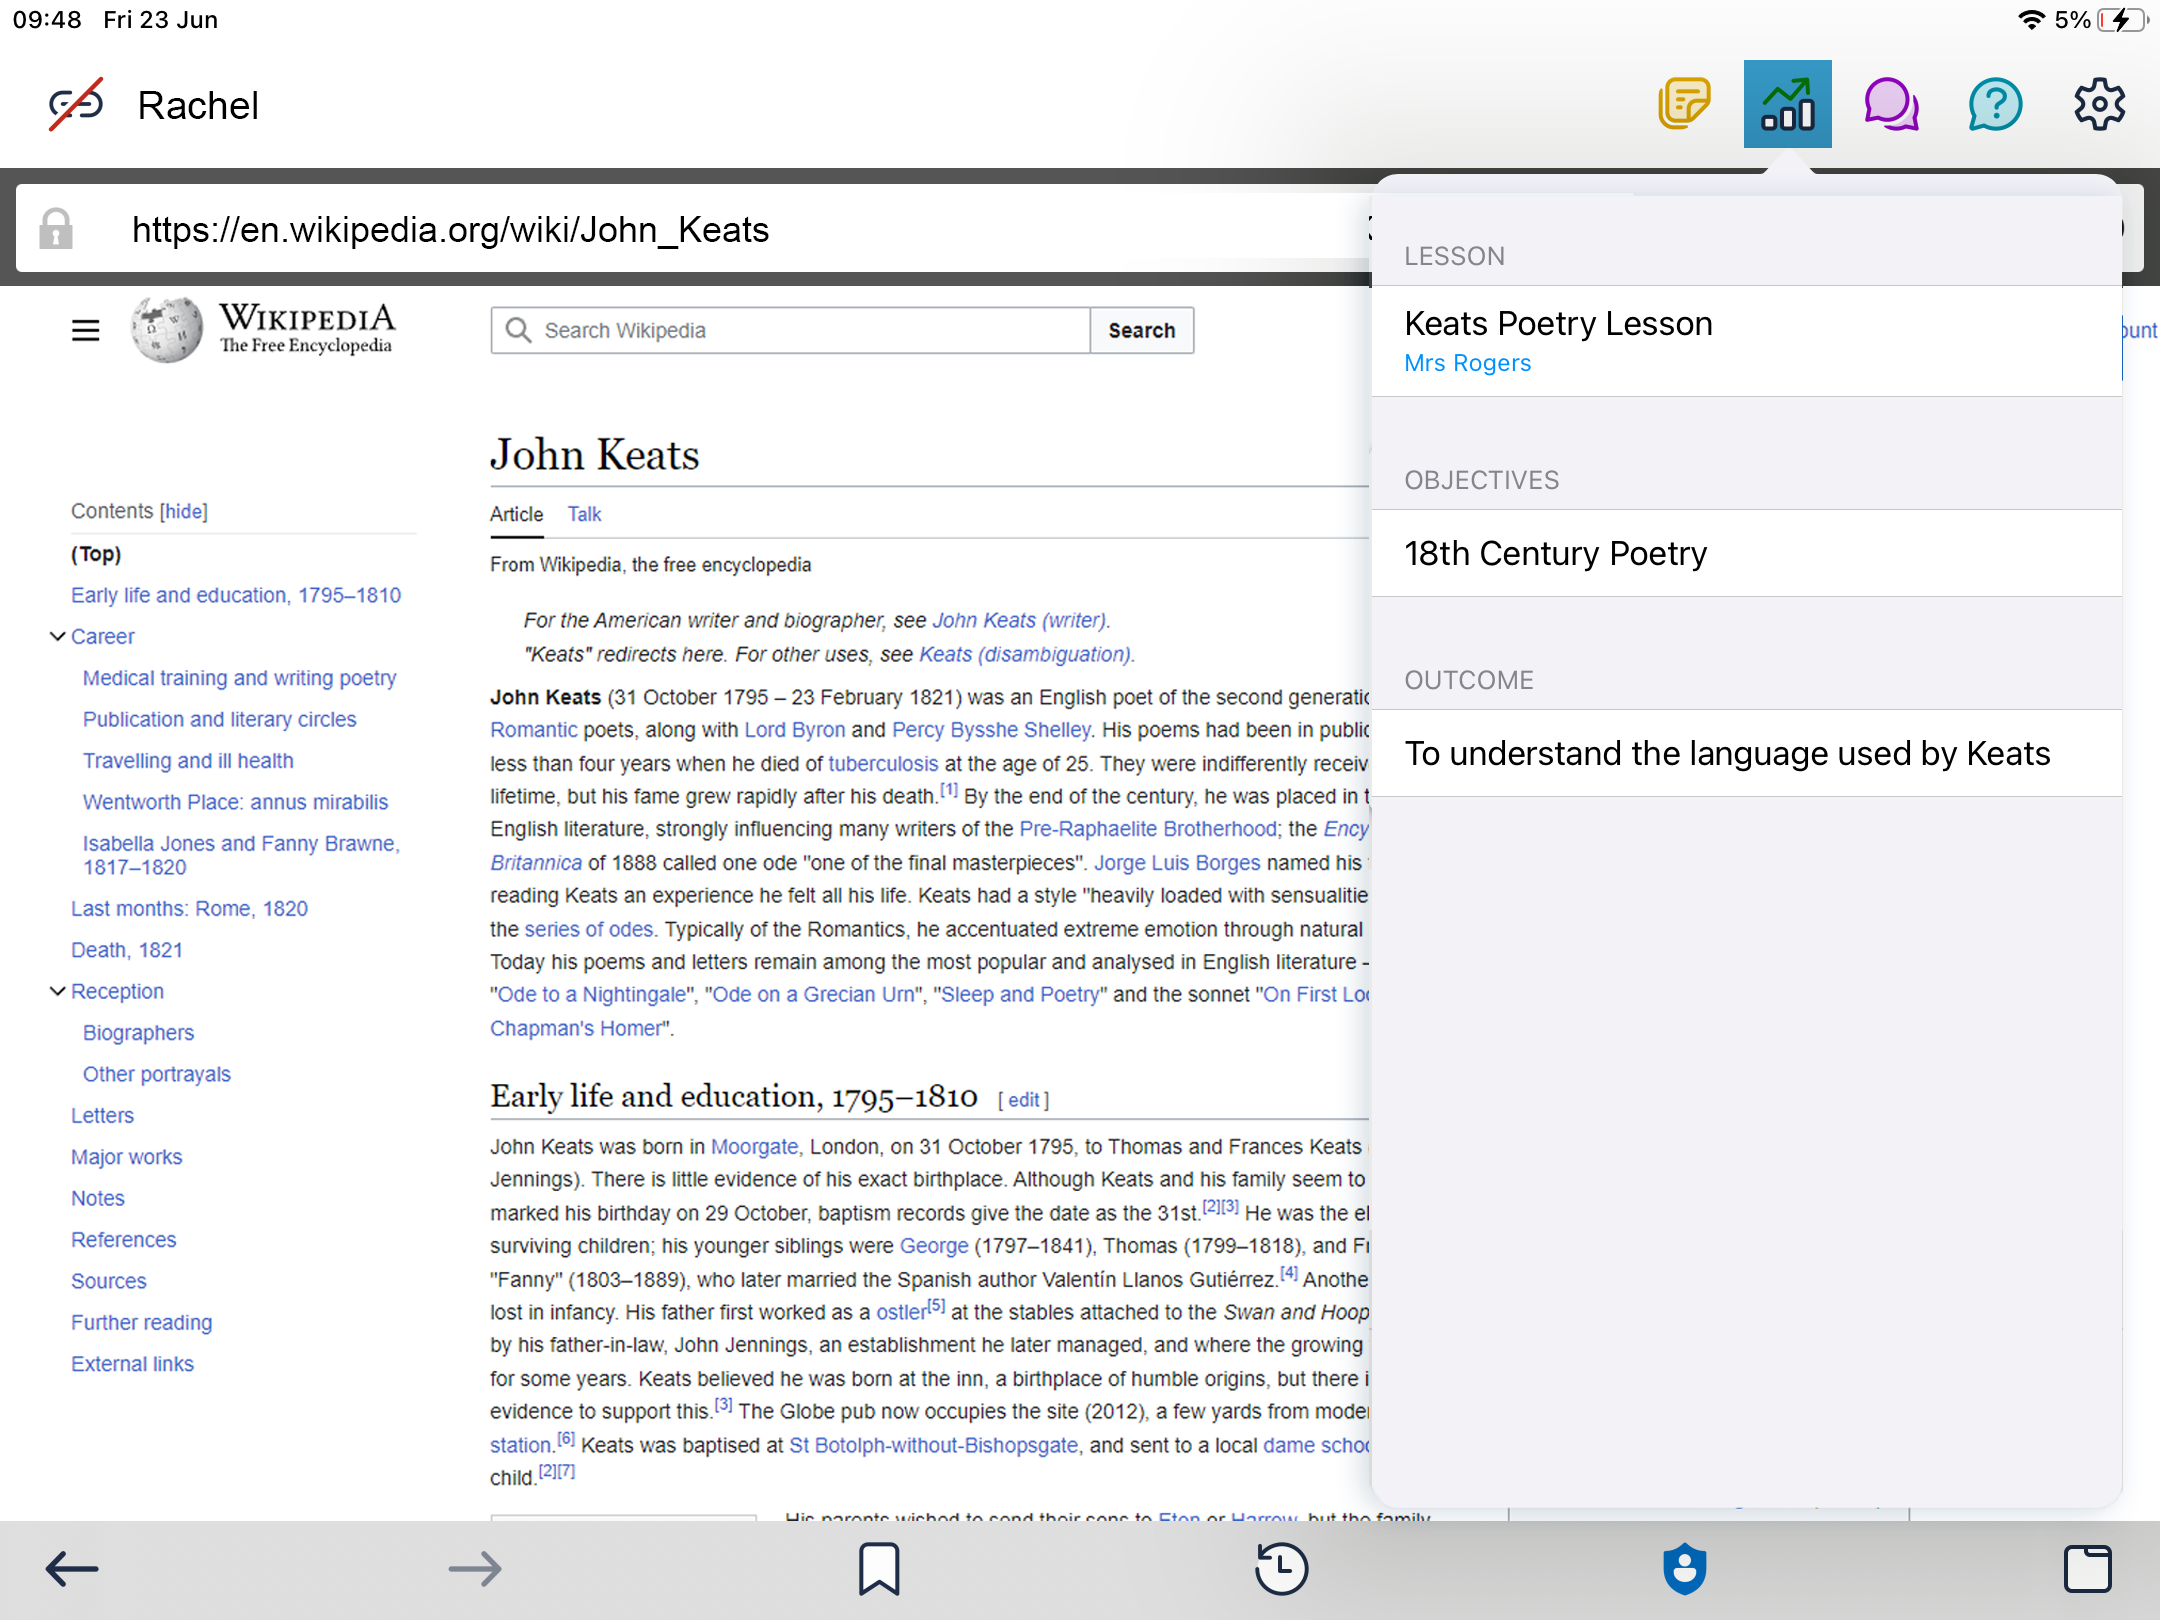Open Other portrayals contents entry
This screenshot has height=1620, width=2160.
point(156,1074)
